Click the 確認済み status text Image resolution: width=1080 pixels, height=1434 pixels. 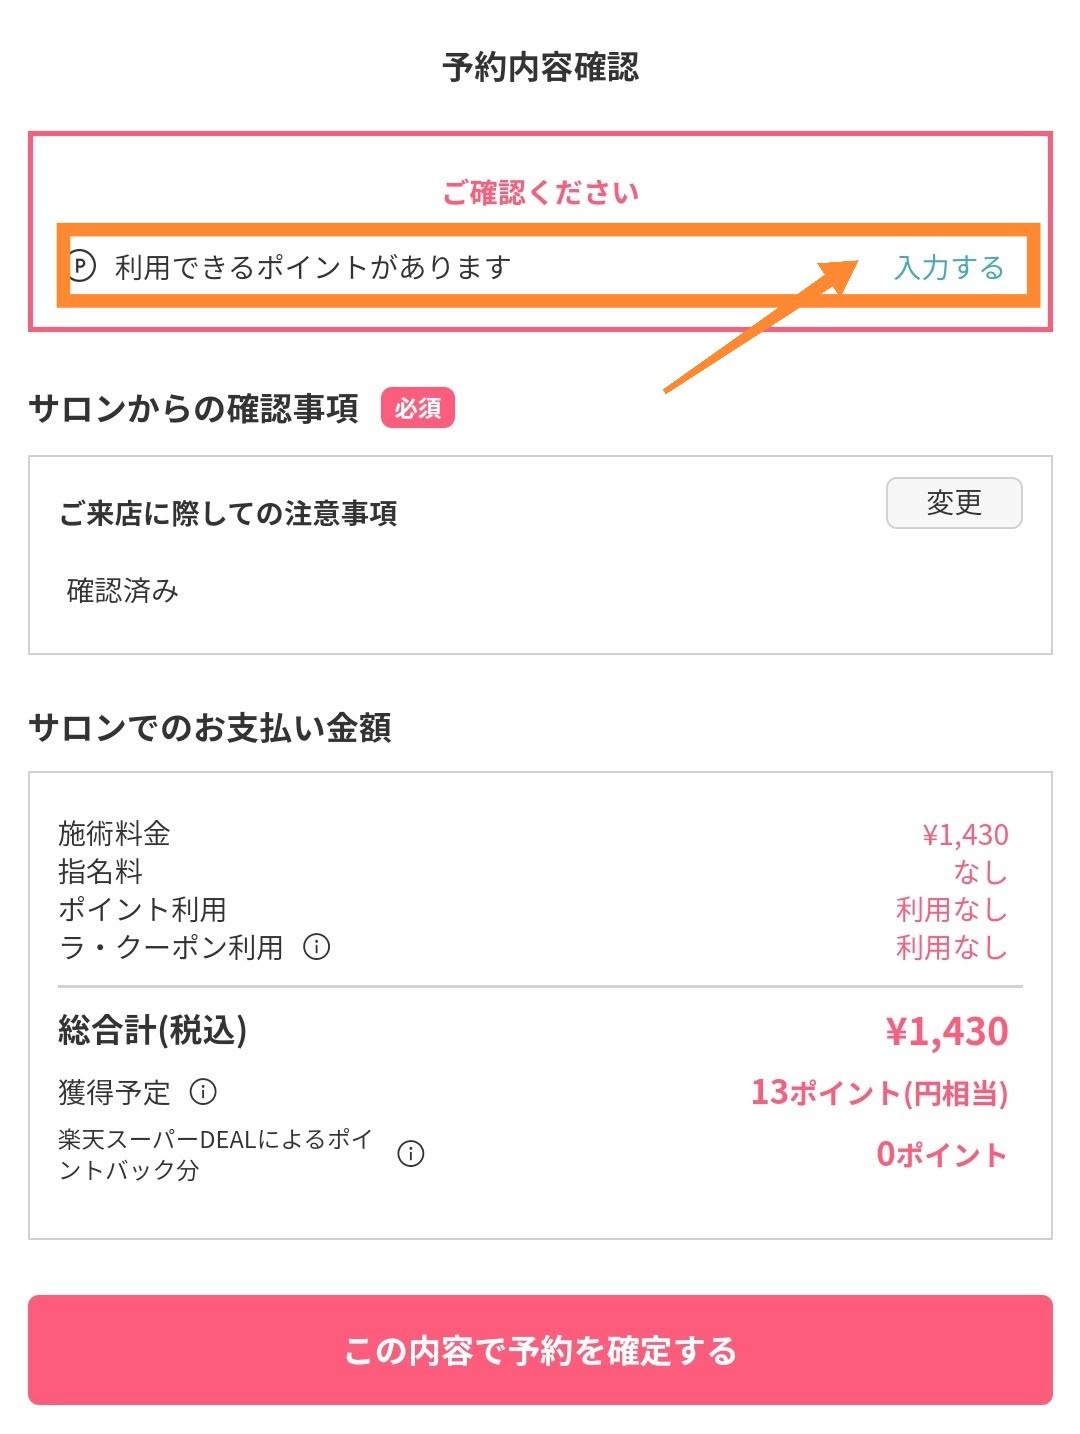point(122,591)
